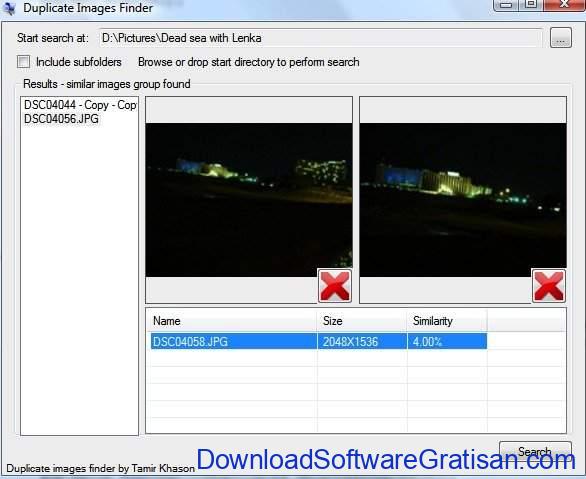The width and height of the screenshot is (586, 479).
Task: Open folder browser with the ellipsis button
Action: click(x=561, y=38)
